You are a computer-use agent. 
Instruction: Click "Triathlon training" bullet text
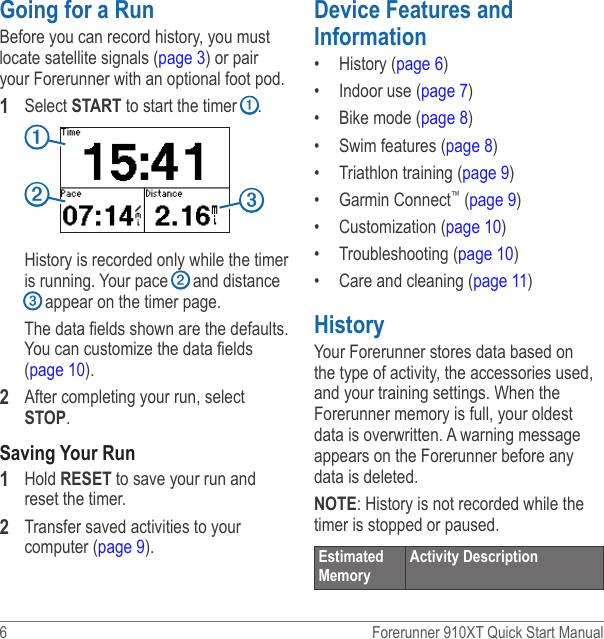(396, 173)
